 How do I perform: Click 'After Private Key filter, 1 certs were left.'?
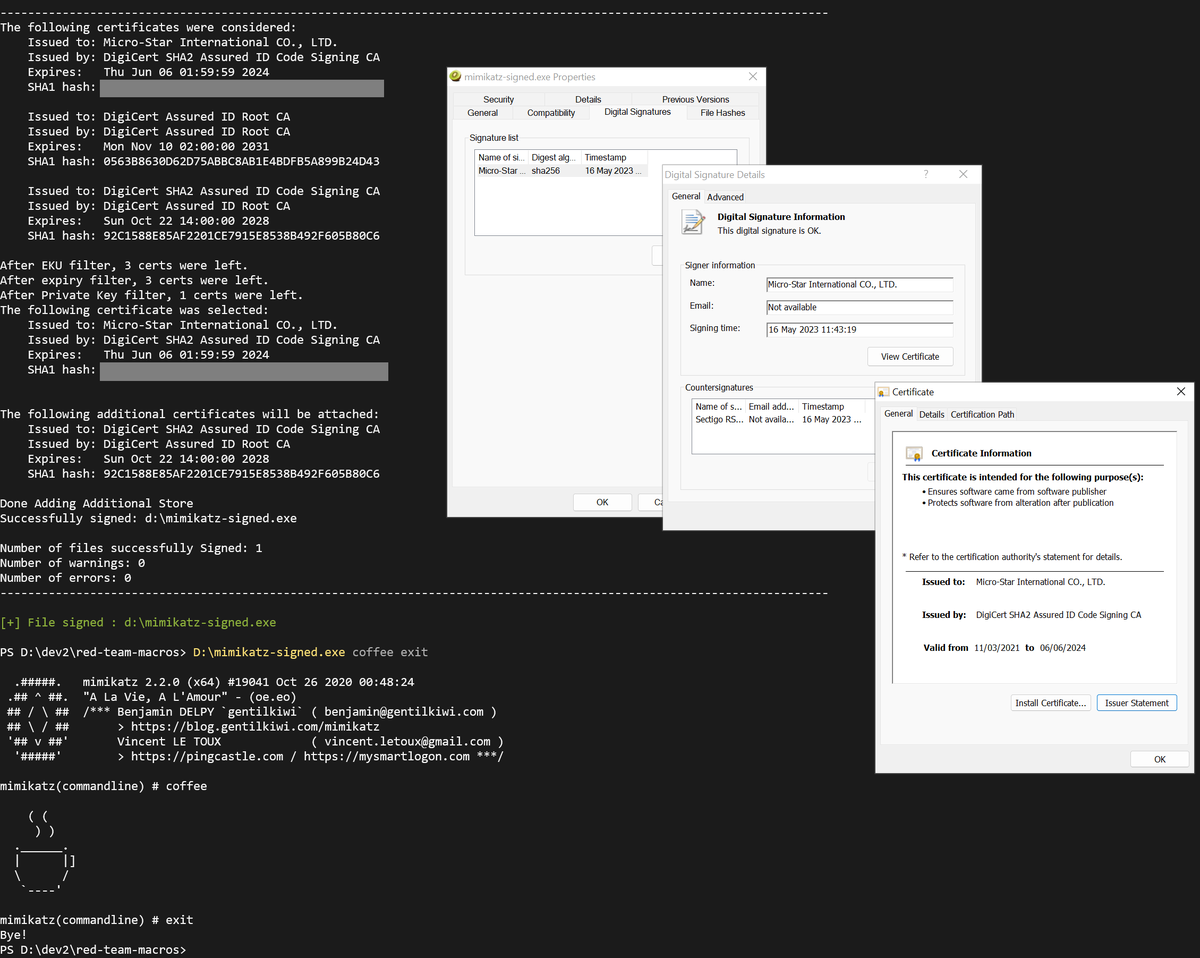pyautogui.click(x=151, y=295)
